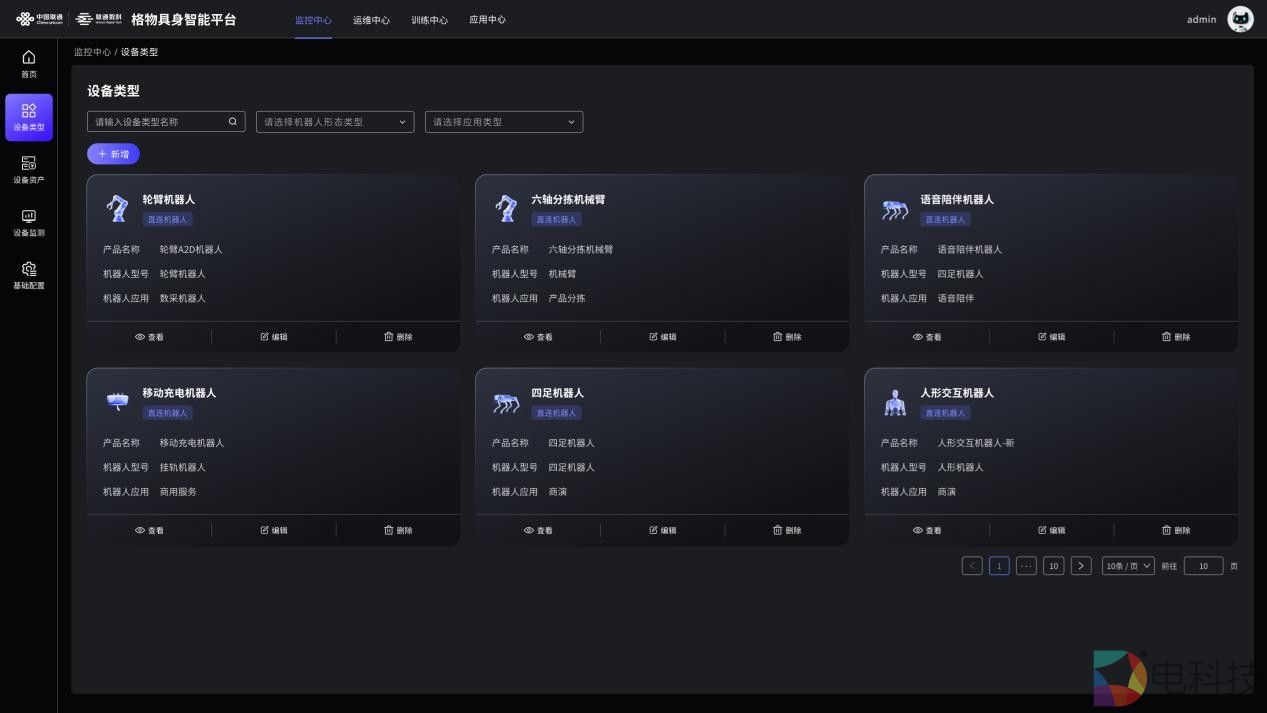Viewport: 1267px width, 713px height.
Task: Focus the 请输入设备类型名称 search field
Action: click(x=158, y=122)
